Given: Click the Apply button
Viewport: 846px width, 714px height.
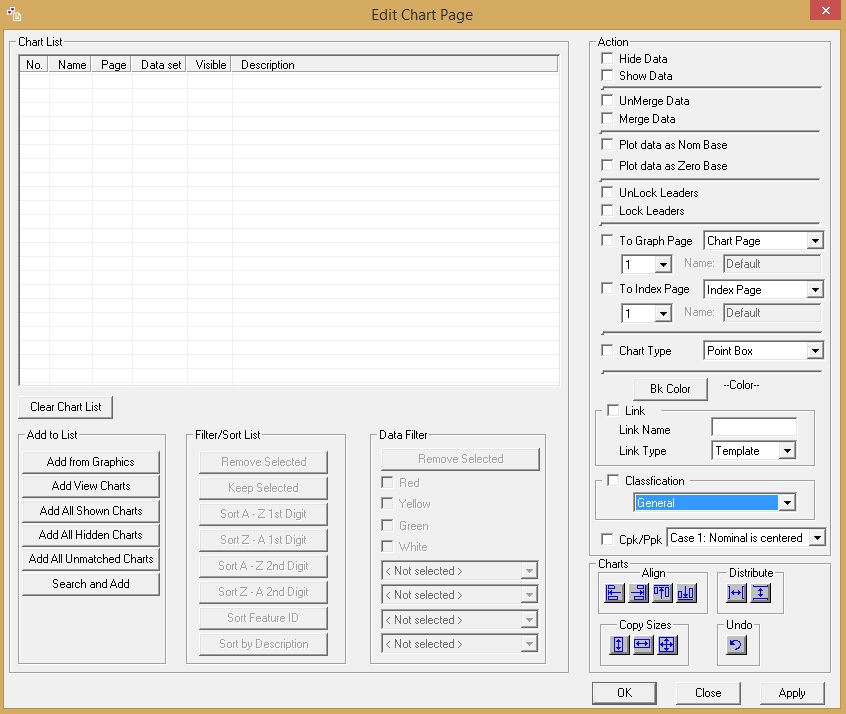Looking at the screenshot, I should [x=792, y=693].
